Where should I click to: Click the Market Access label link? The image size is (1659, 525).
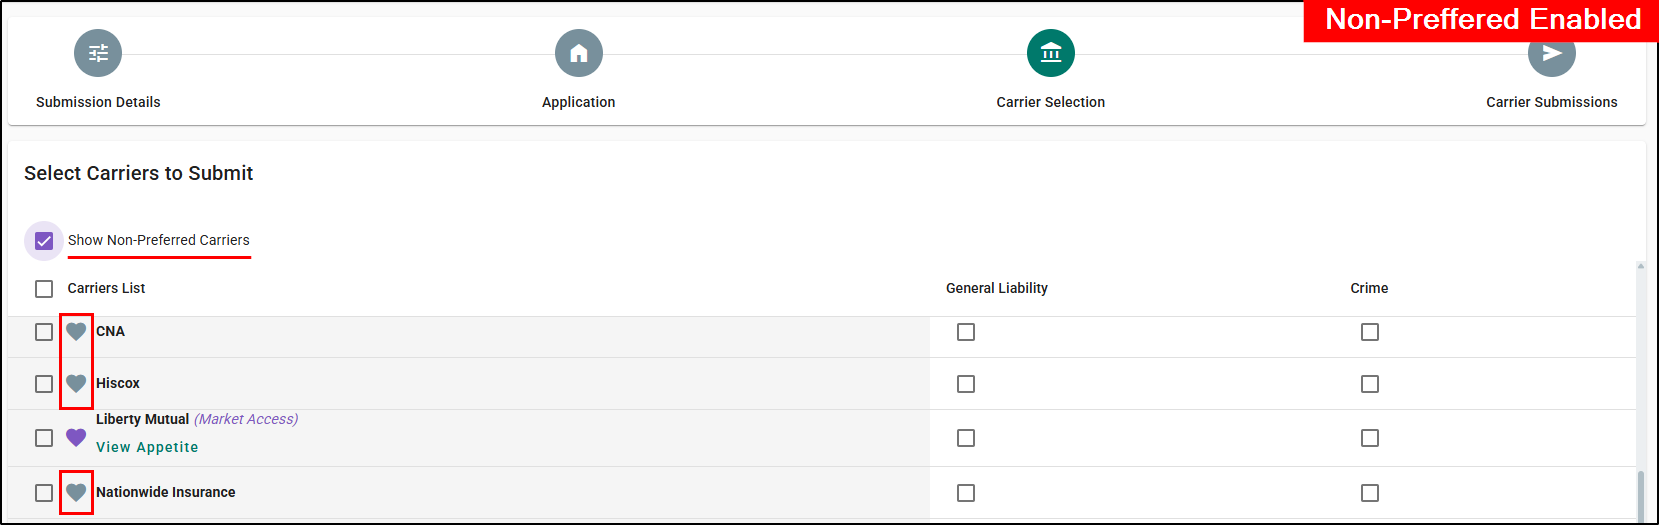tap(246, 419)
